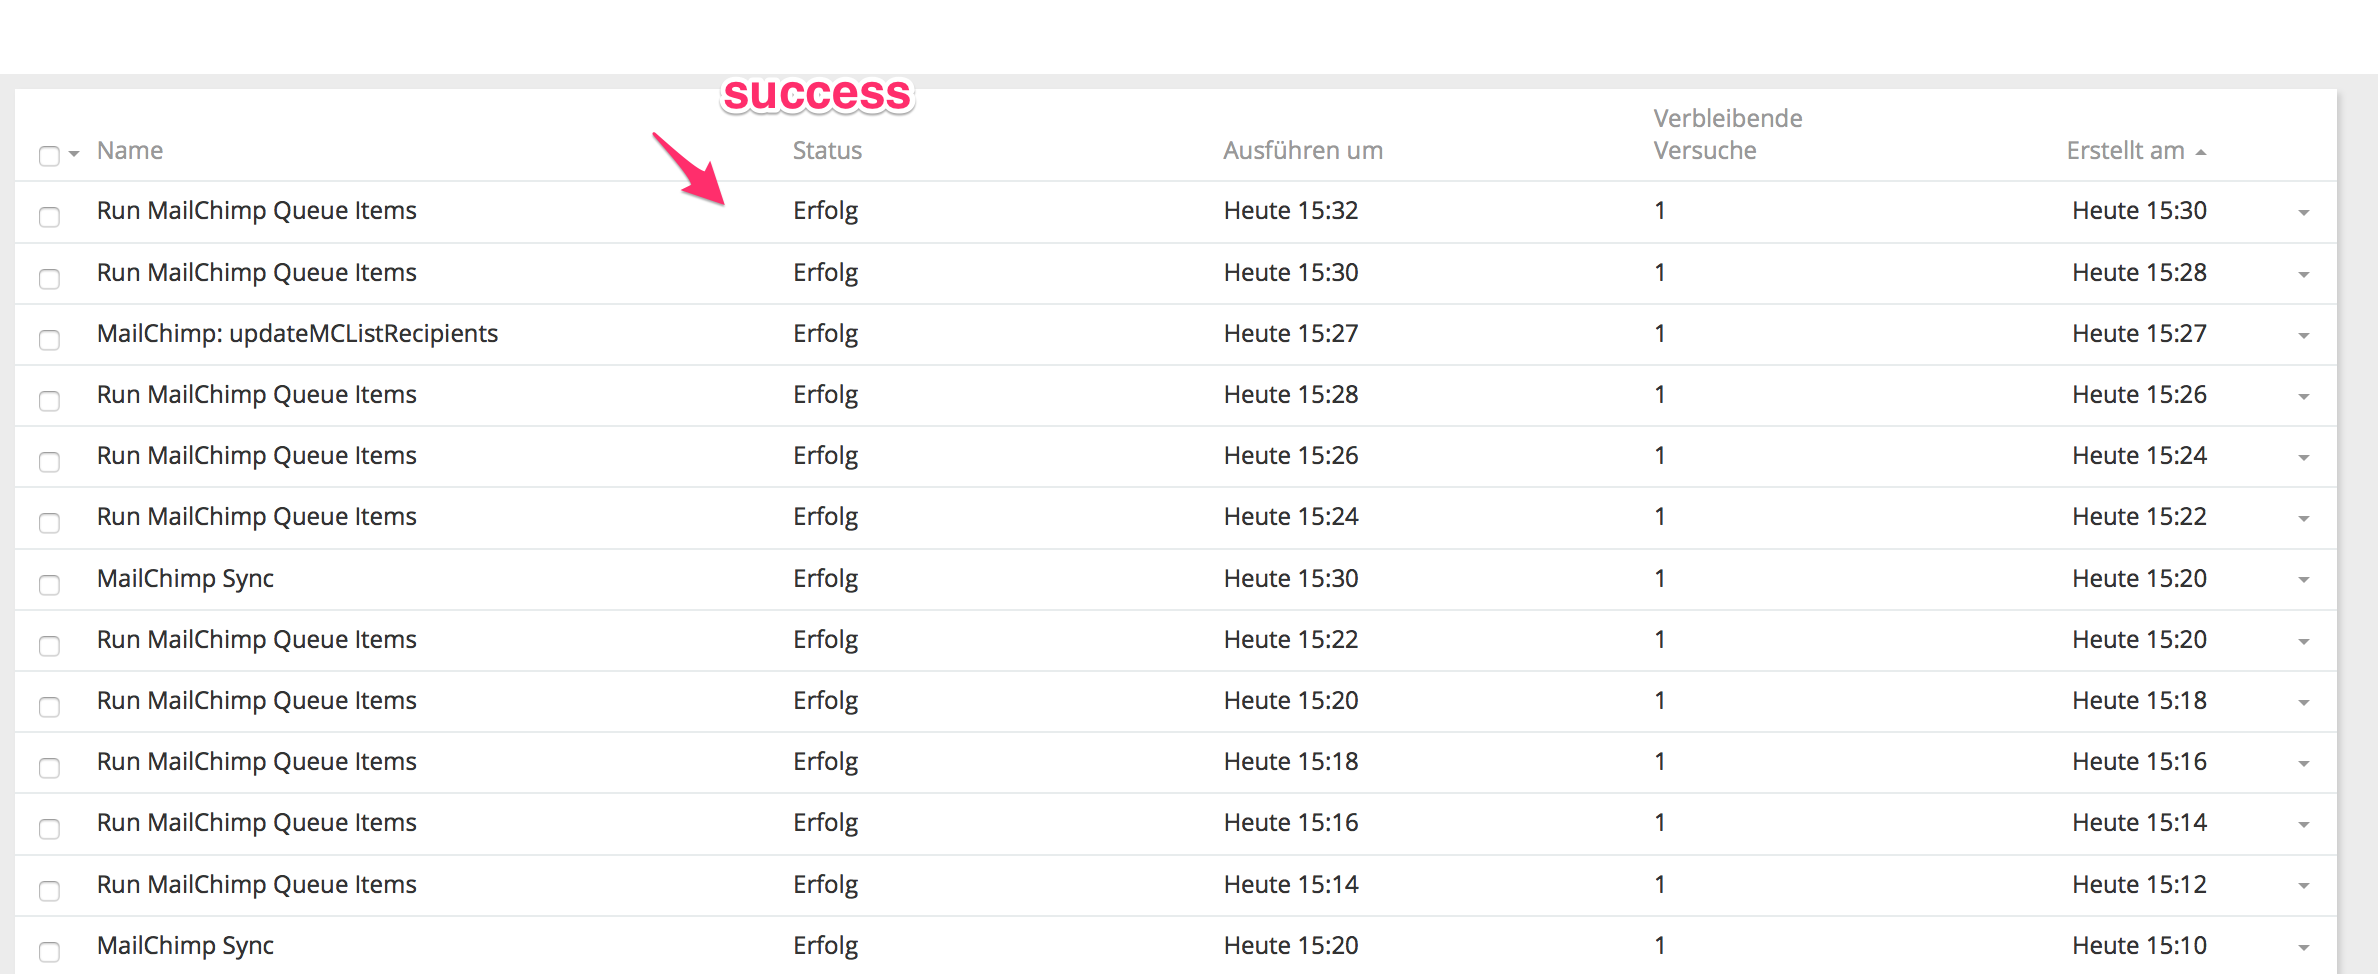Open Run MailChimp Queue Items executing 15:32

click(x=257, y=211)
